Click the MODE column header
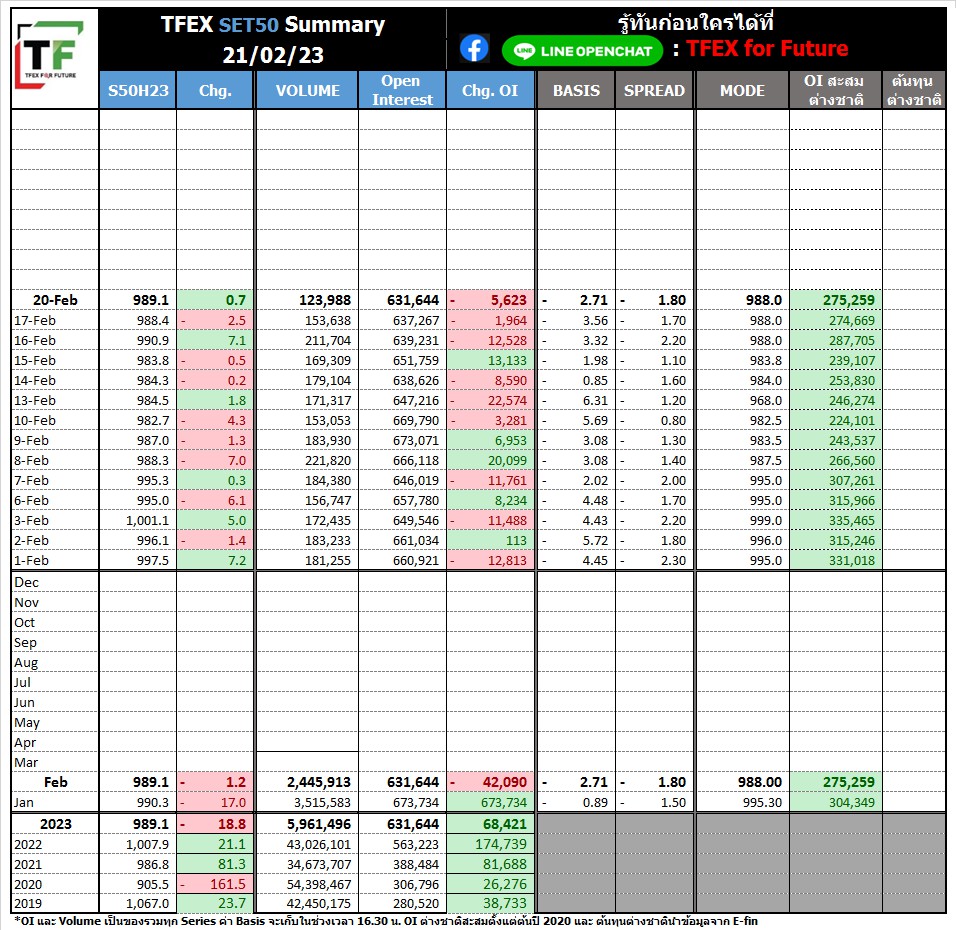 (742, 90)
